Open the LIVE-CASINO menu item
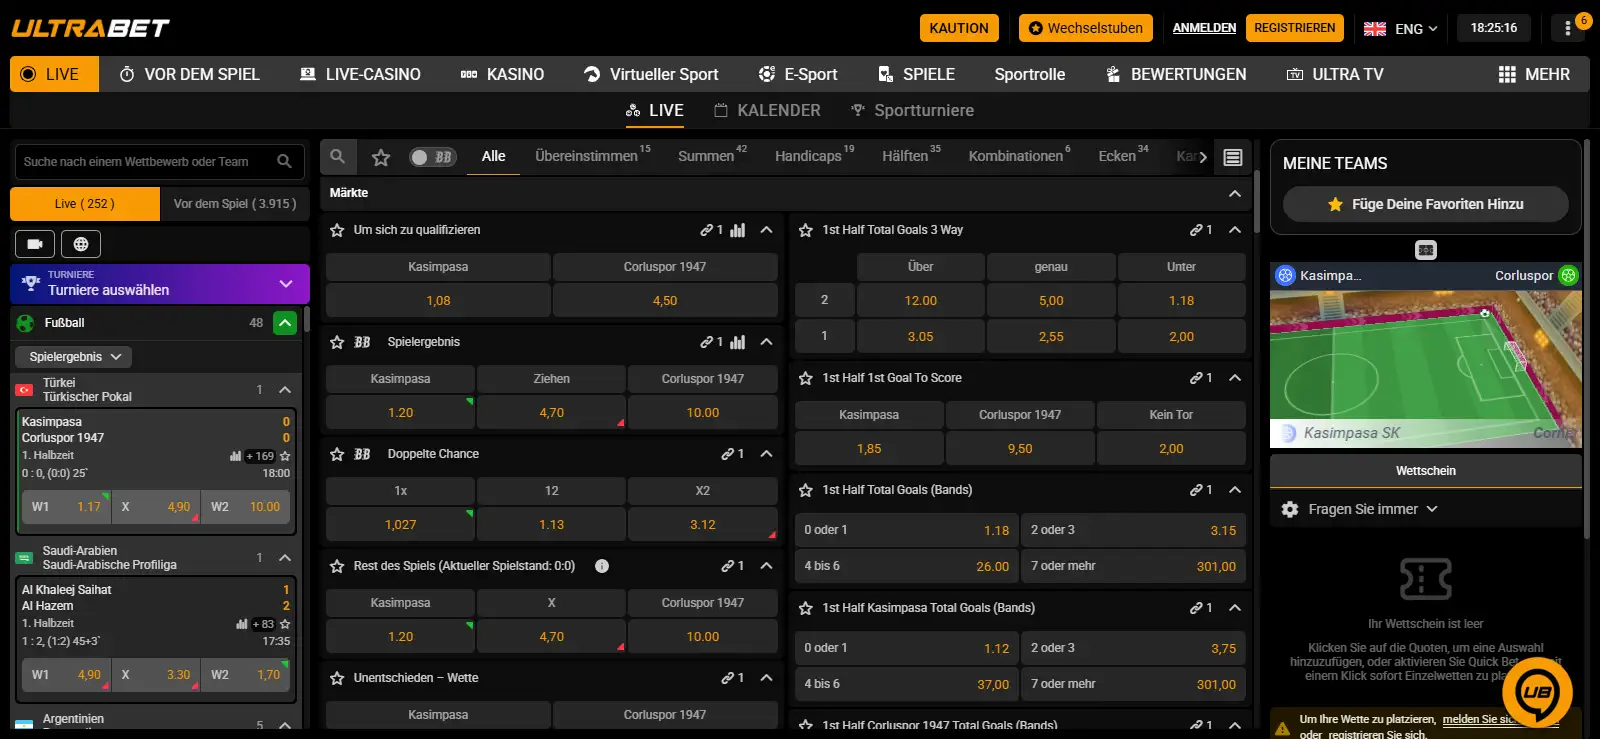 (x=360, y=74)
